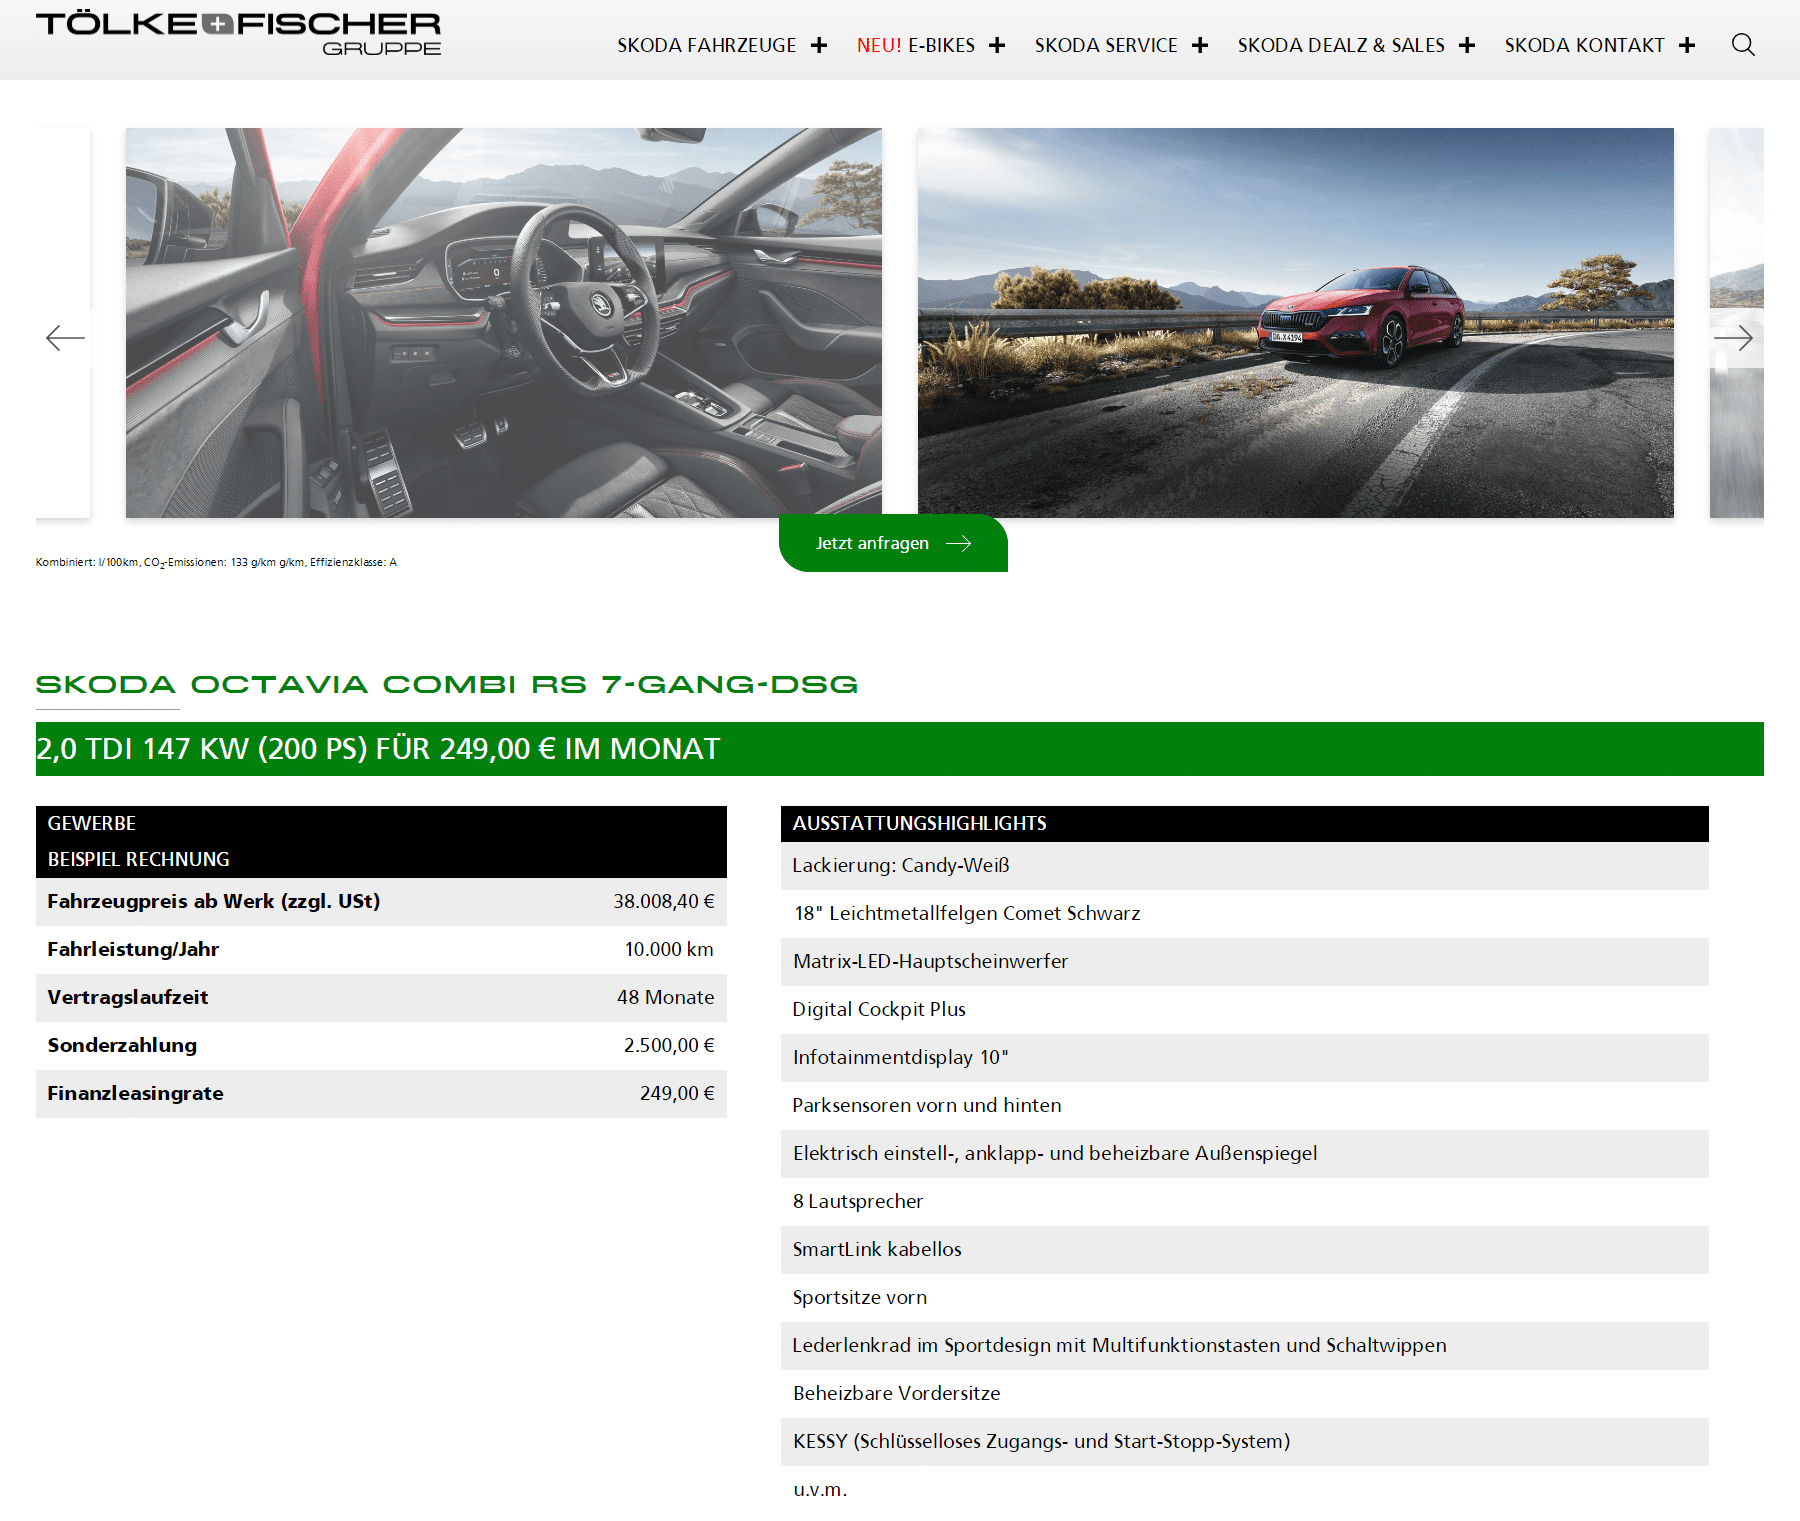Viewport: 1800px width, 1521px height.
Task: Select the 249,00 € leasing rate value
Action: coord(677,1093)
